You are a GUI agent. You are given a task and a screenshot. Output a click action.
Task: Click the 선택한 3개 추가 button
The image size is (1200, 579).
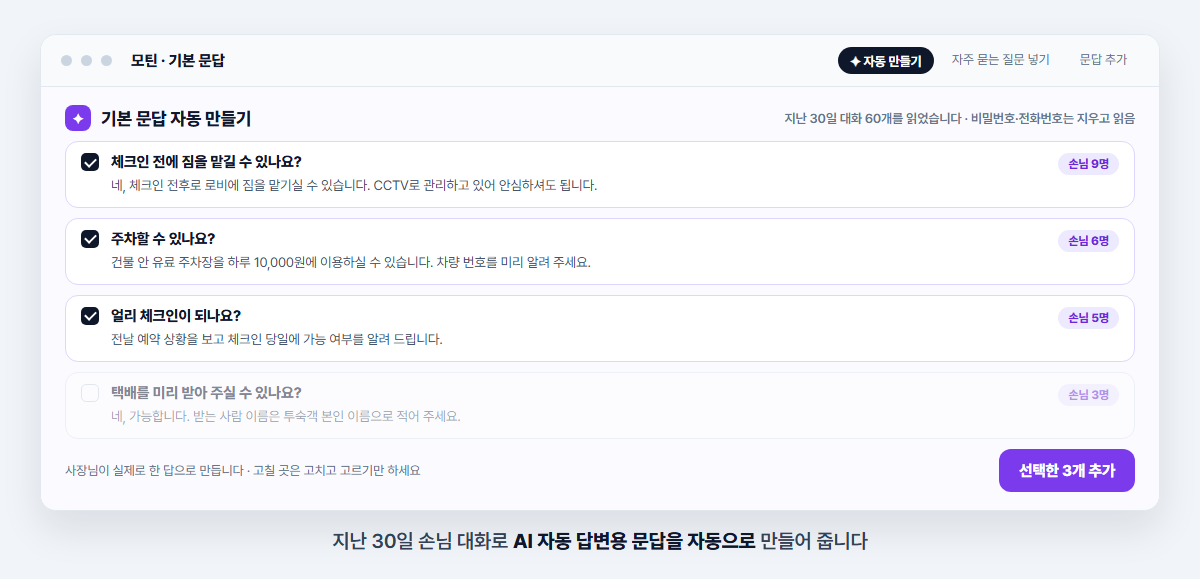pyautogui.click(x=1067, y=470)
